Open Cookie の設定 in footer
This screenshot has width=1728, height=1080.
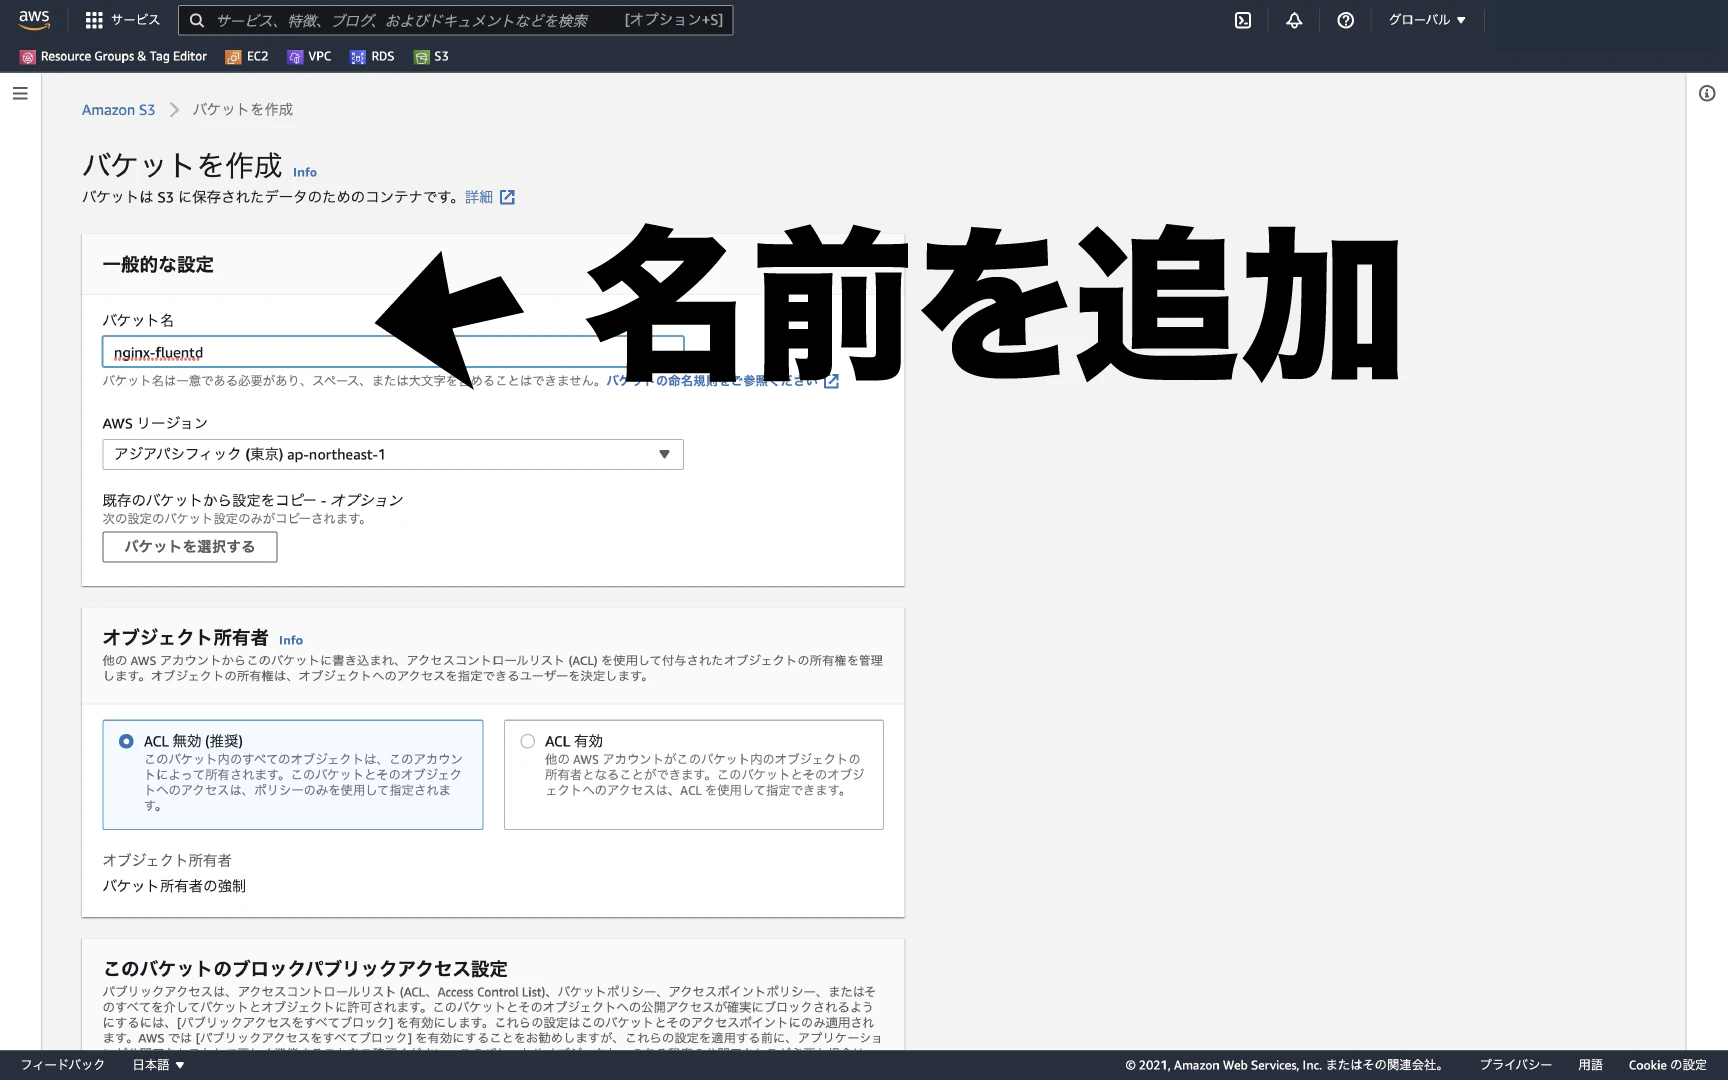[x=1667, y=1065]
